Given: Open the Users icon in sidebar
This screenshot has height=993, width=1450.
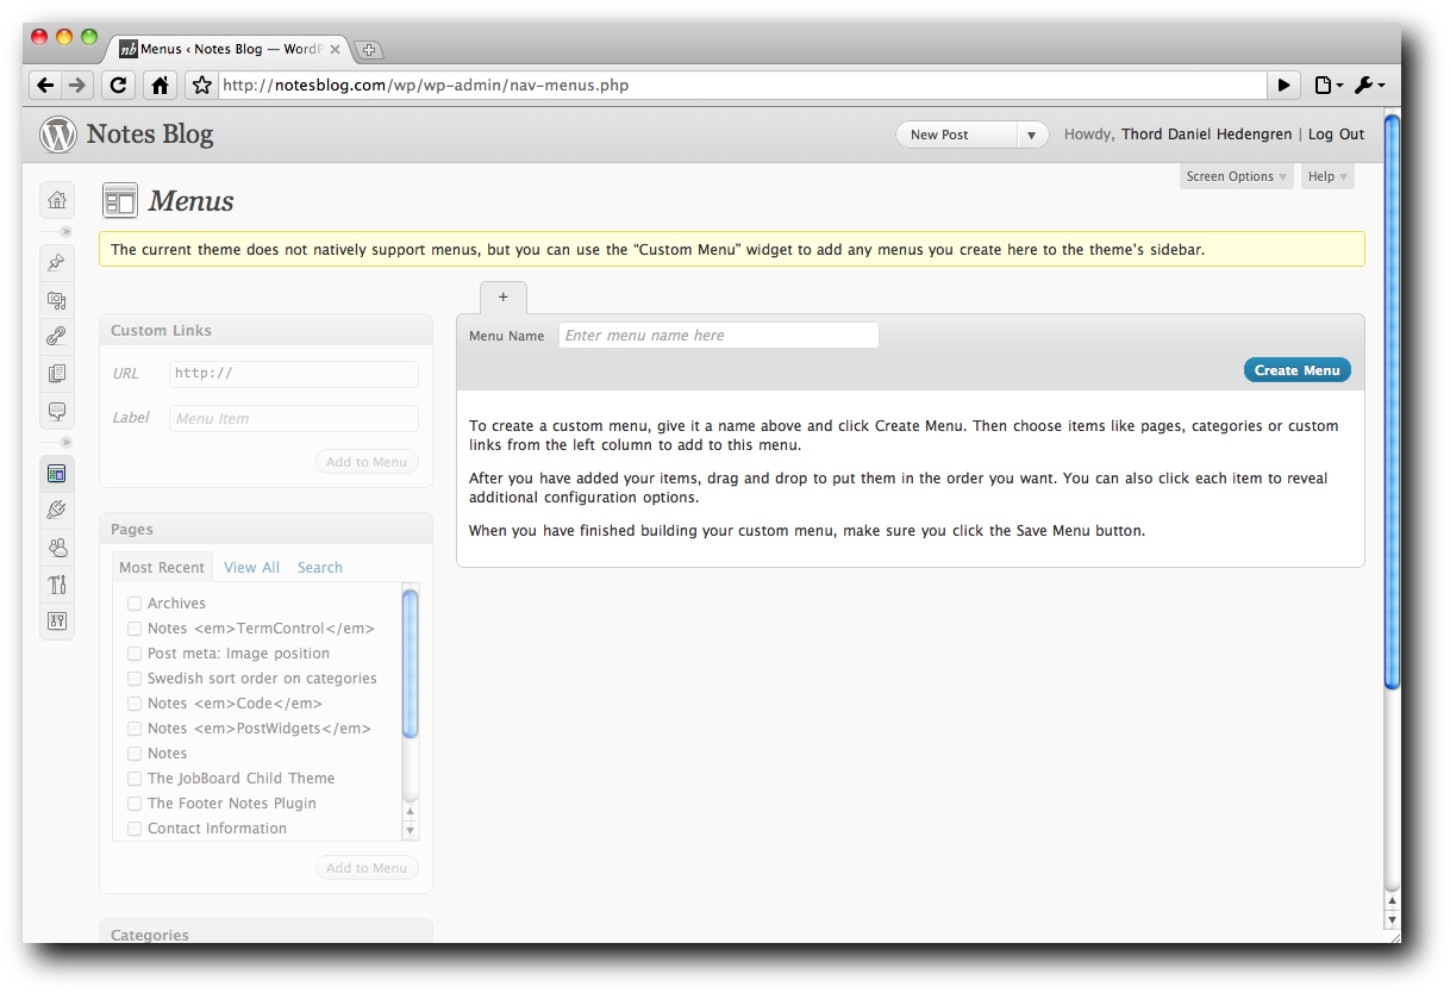Looking at the screenshot, I should coord(57,547).
